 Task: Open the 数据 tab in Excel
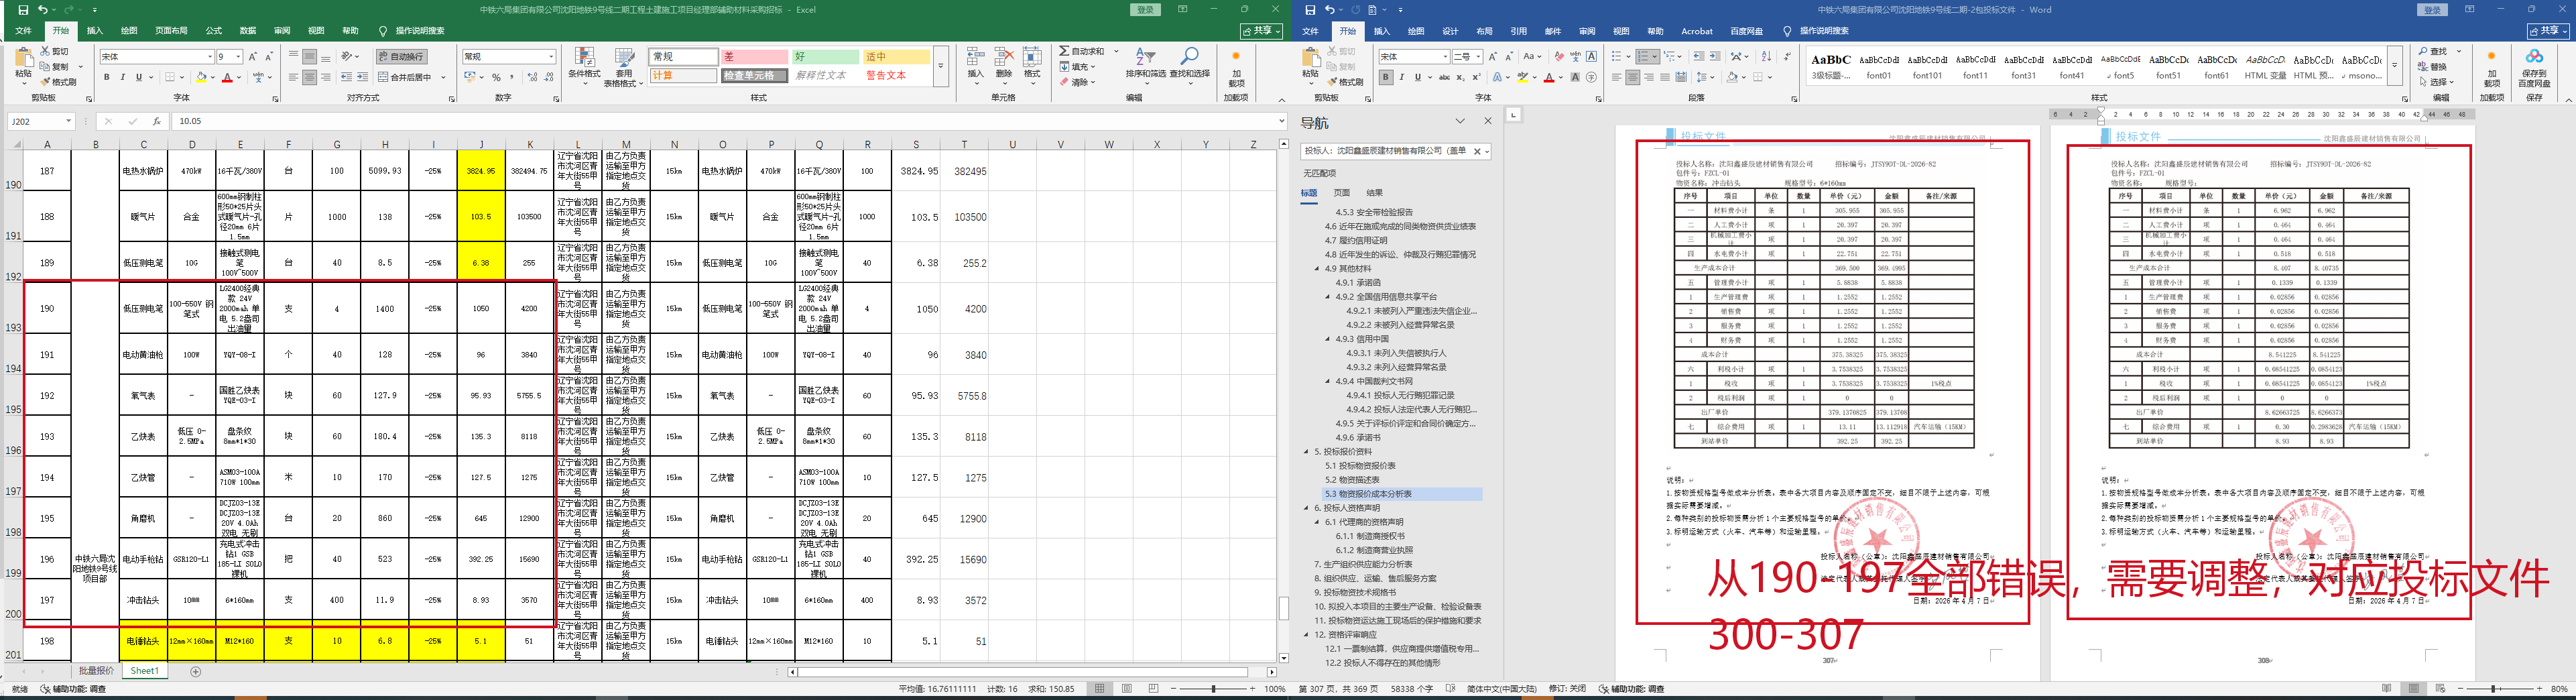tap(248, 31)
